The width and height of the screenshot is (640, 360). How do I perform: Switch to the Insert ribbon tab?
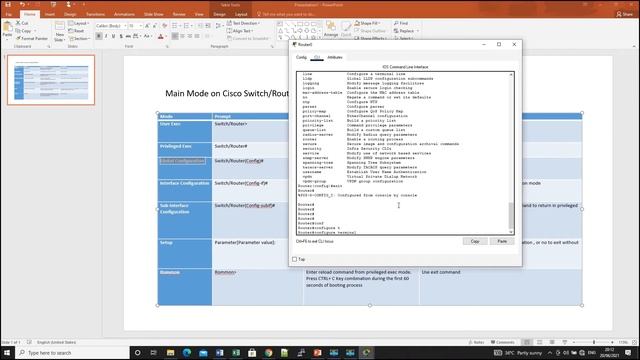click(x=50, y=14)
